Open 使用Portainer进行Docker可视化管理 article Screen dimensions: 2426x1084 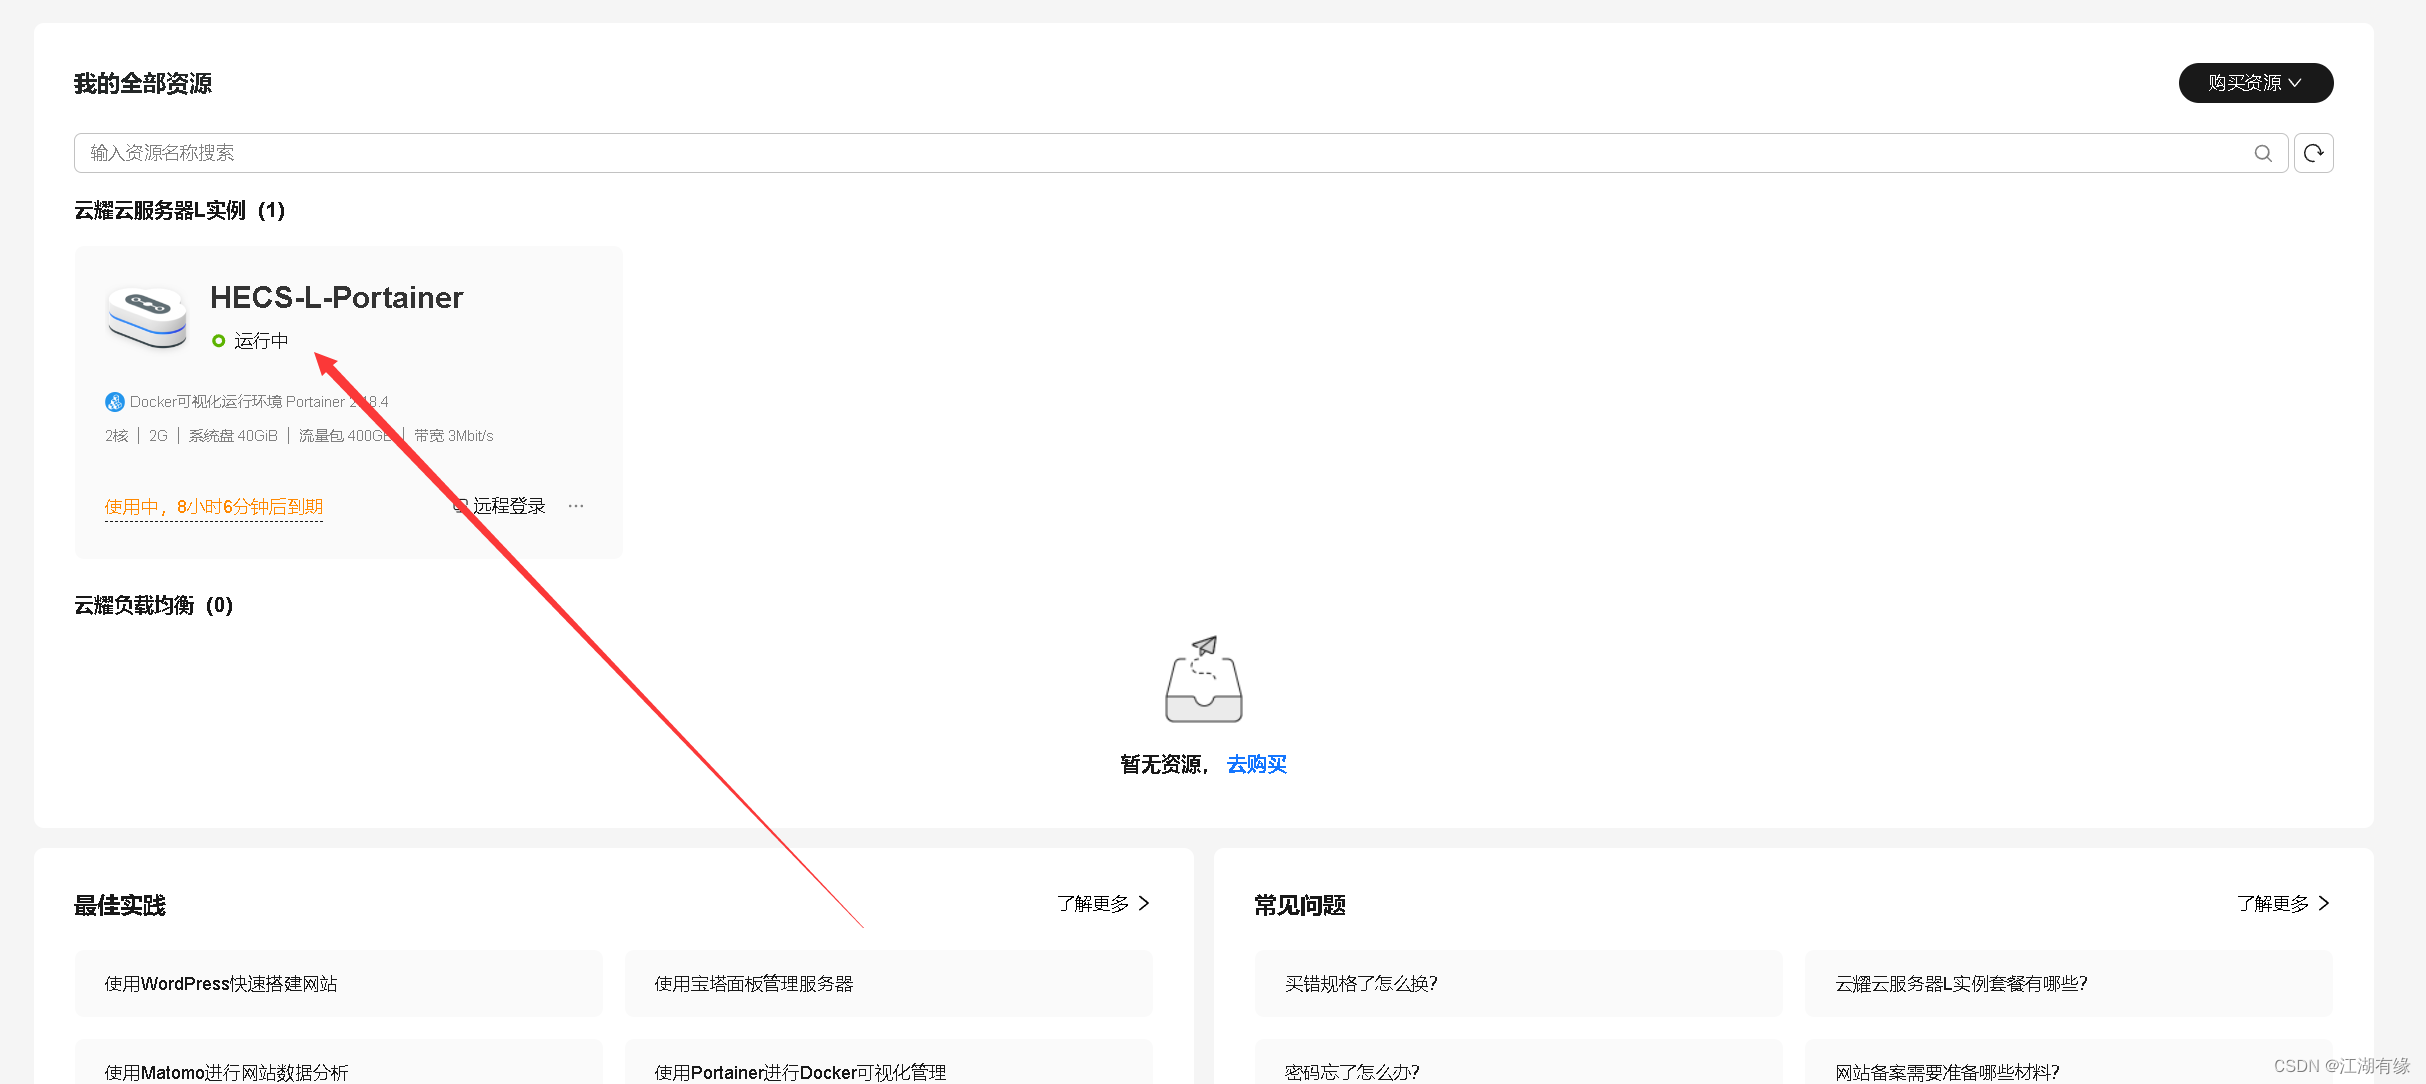pyautogui.click(x=889, y=1062)
